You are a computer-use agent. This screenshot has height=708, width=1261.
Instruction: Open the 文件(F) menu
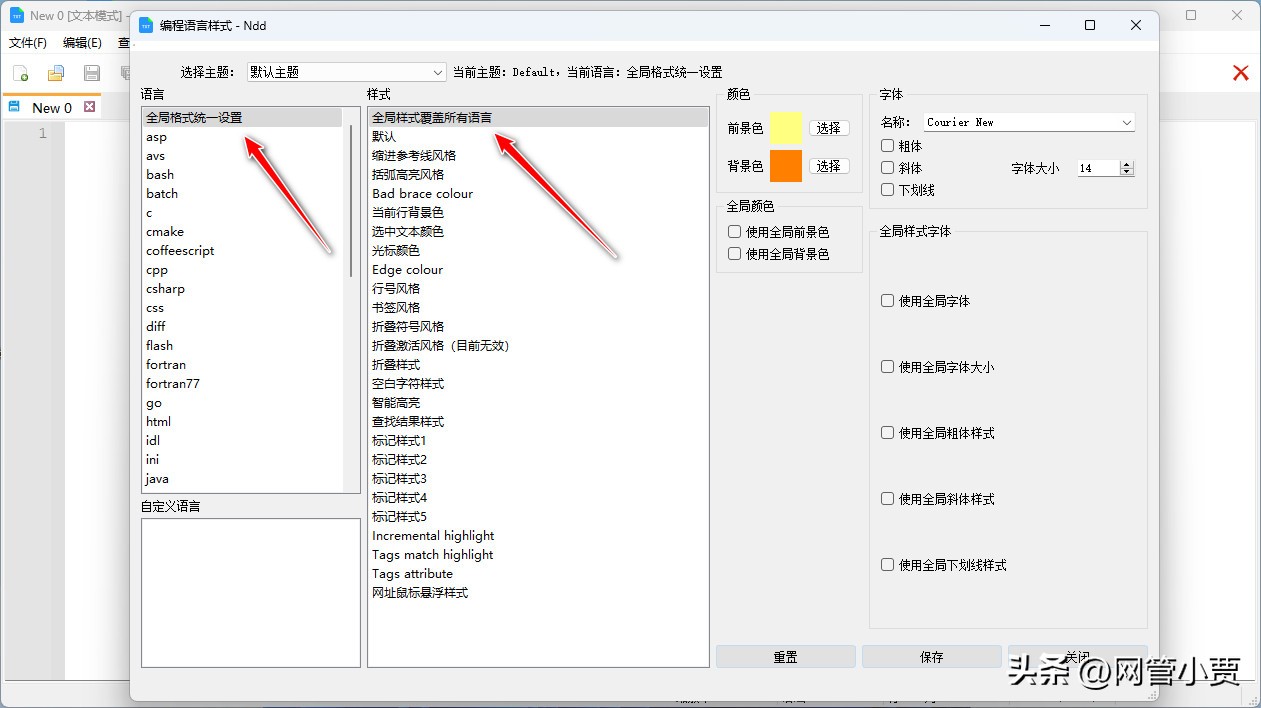tap(27, 43)
